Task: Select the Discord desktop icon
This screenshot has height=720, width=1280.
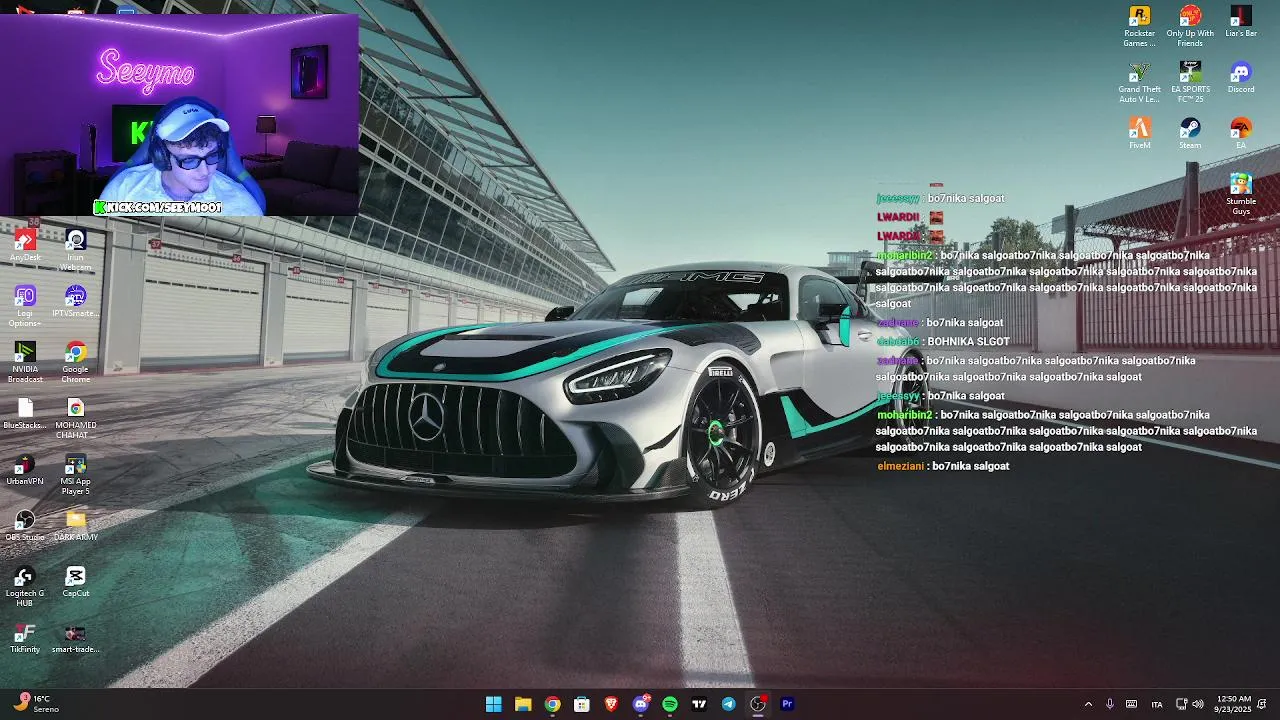Action: [x=1241, y=77]
